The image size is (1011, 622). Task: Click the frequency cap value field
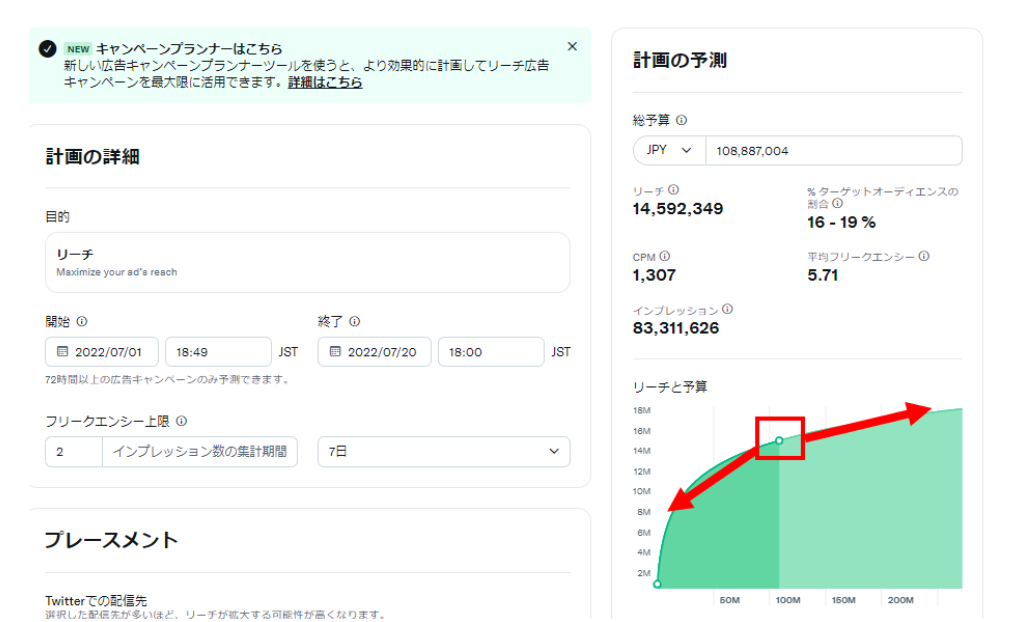point(73,452)
